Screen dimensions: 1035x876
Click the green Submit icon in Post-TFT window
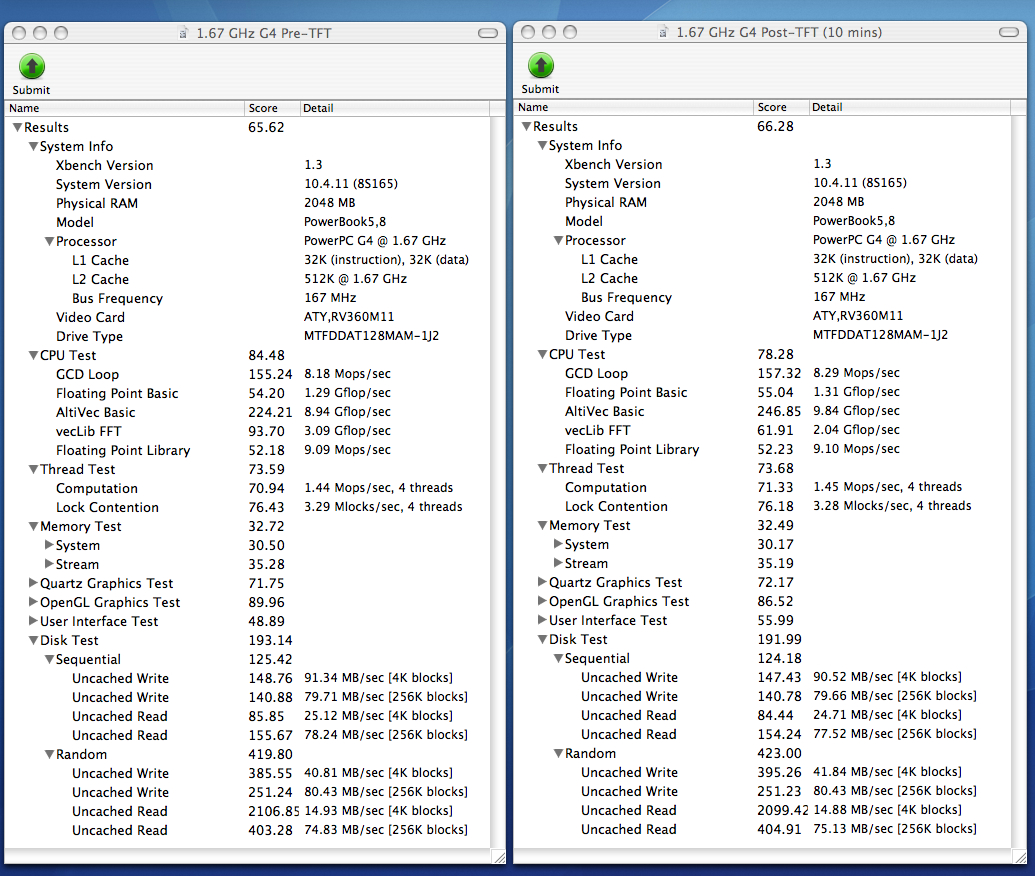coord(541,65)
